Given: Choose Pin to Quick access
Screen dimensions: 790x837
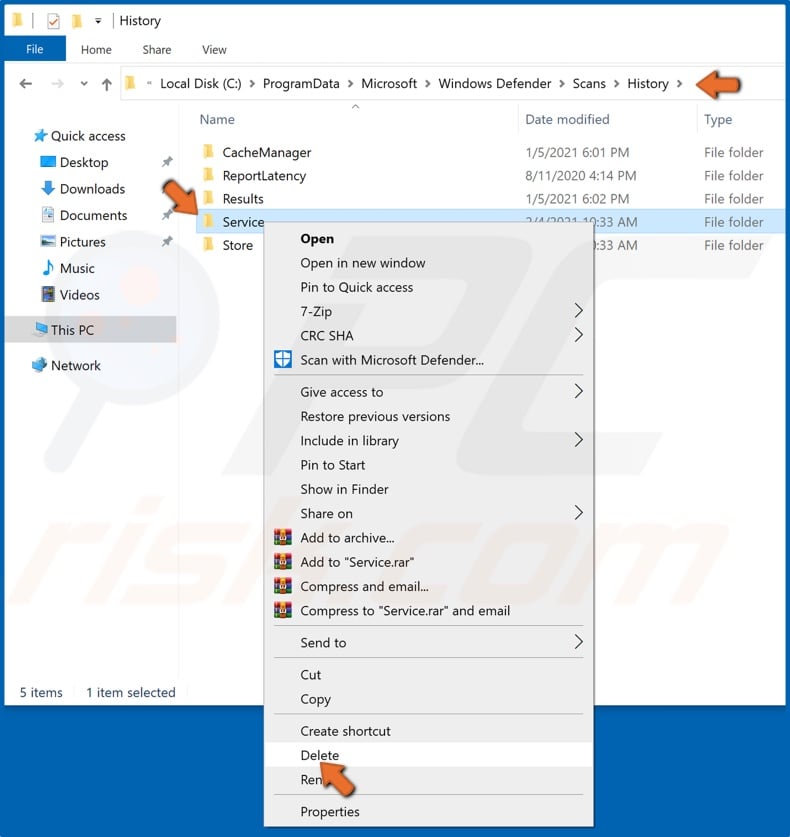Looking at the screenshot, I should point(357,287).
